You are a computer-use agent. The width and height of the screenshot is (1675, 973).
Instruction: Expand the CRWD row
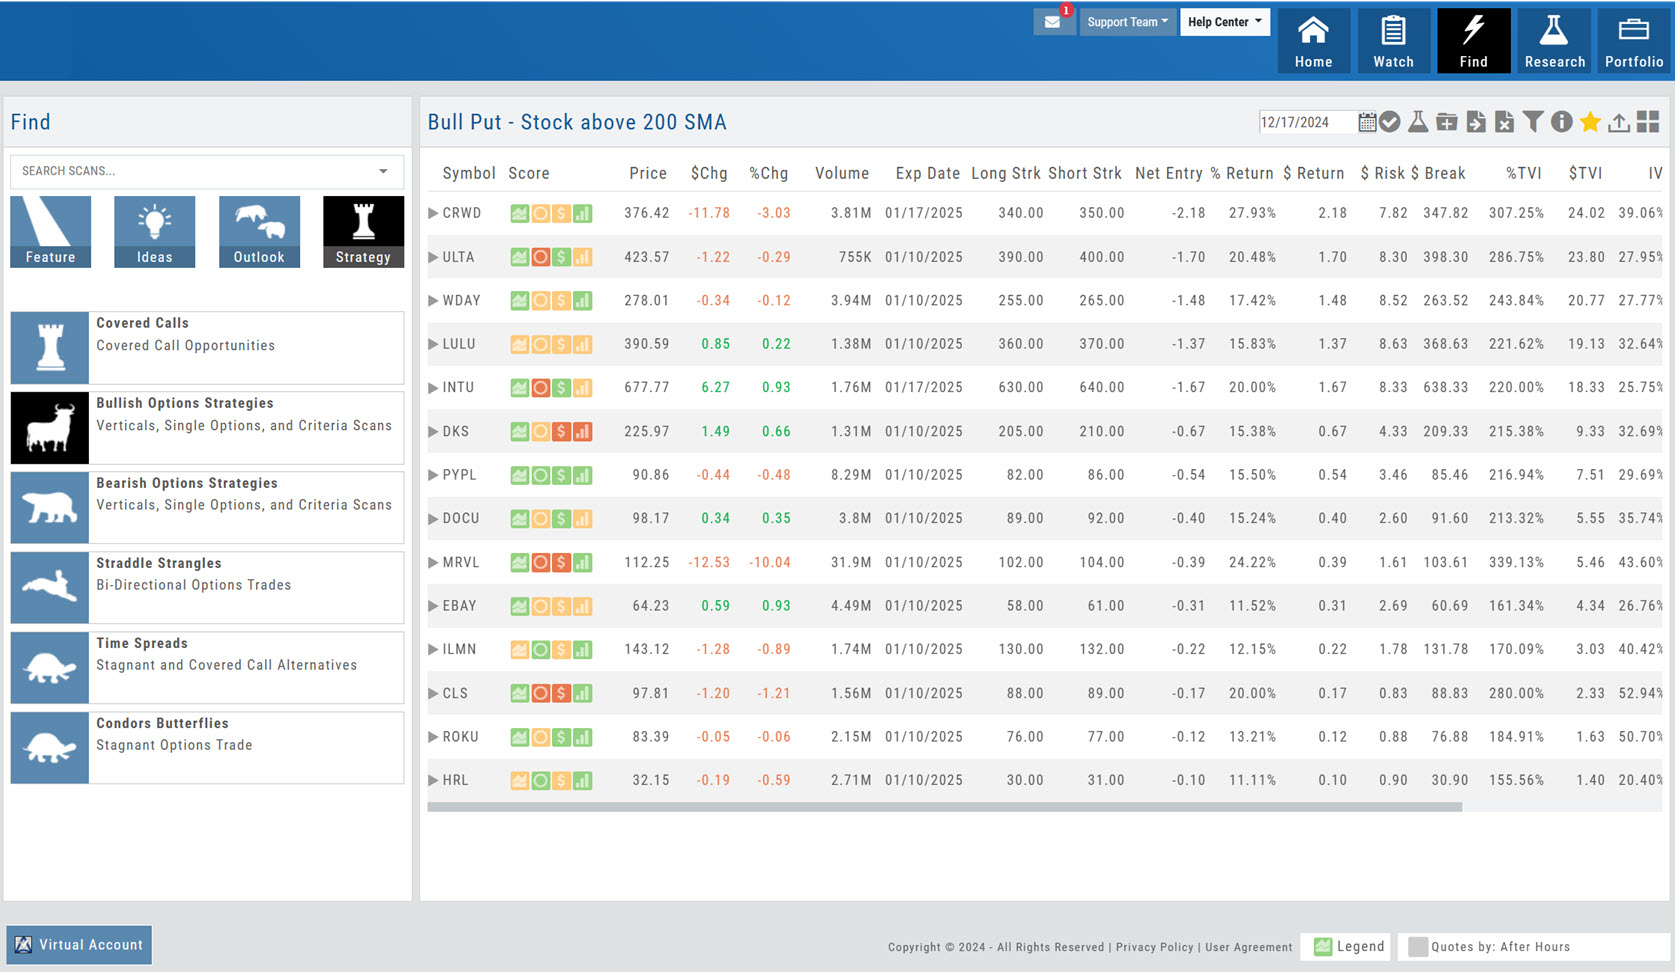click(433, 213)
